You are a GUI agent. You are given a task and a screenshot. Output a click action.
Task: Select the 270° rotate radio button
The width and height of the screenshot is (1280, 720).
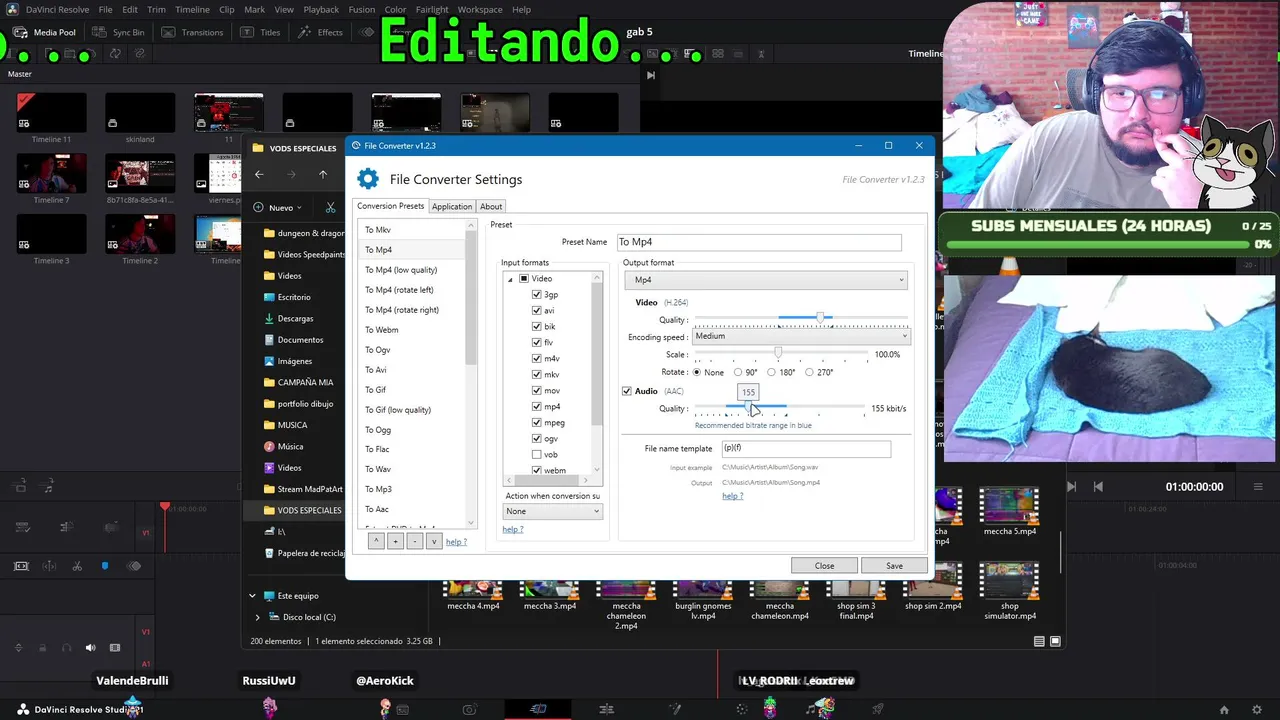809,372
